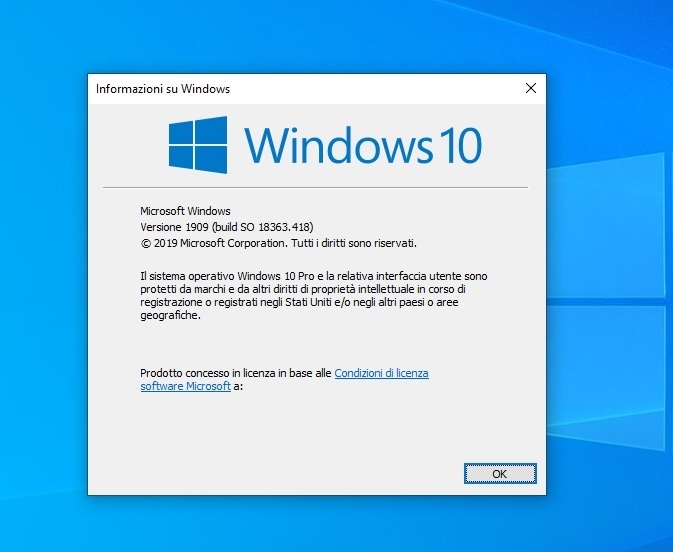Click the 2019 Microsoft Corporation copyright line
Viewport: 673px width, 552px height.
279,243
